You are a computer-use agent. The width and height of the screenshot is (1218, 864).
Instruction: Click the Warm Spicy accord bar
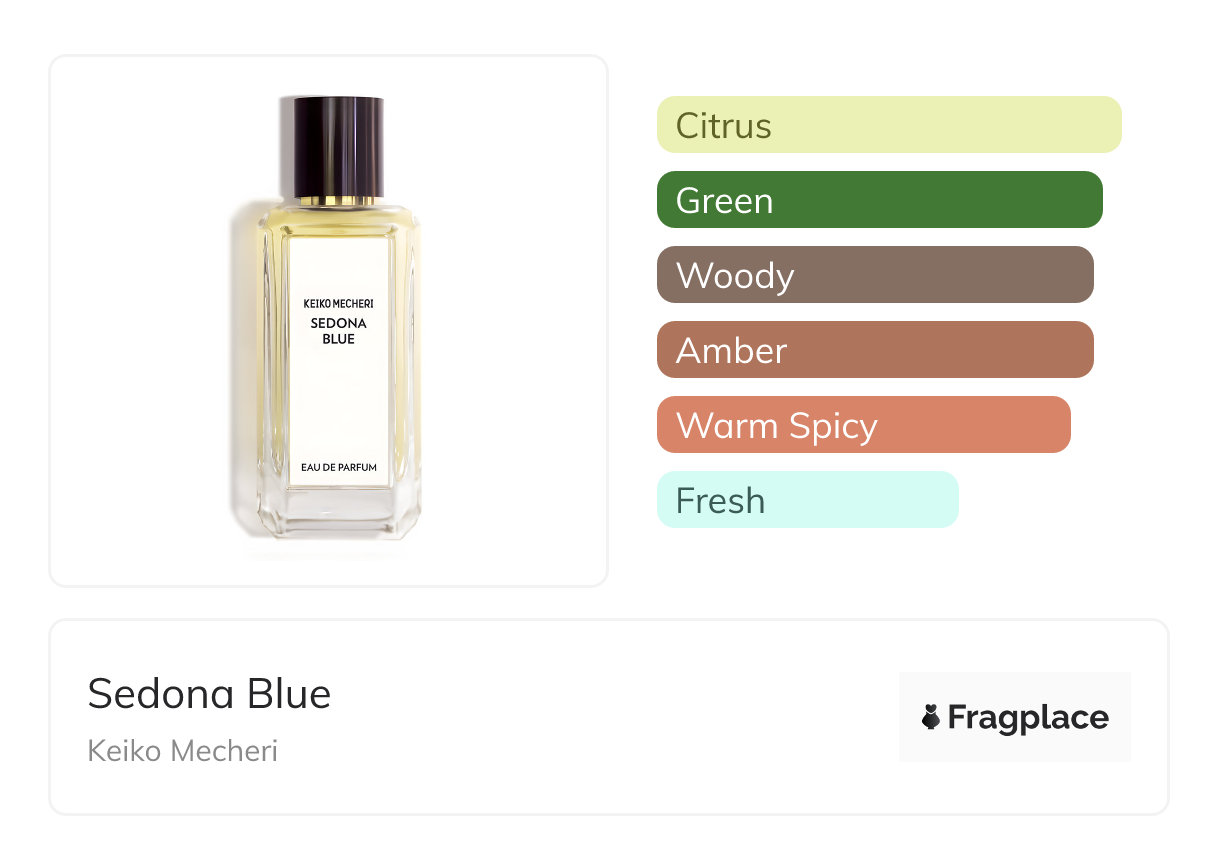863,425
